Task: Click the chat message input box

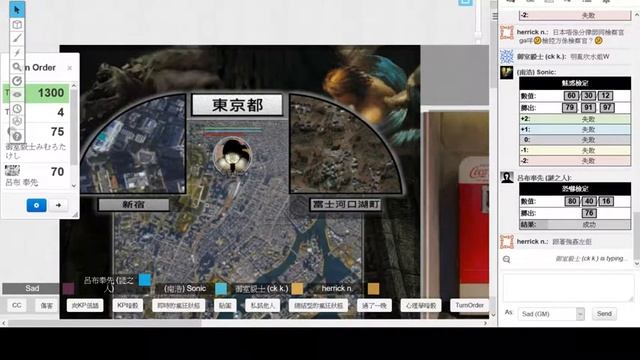Action: (568, 289)
